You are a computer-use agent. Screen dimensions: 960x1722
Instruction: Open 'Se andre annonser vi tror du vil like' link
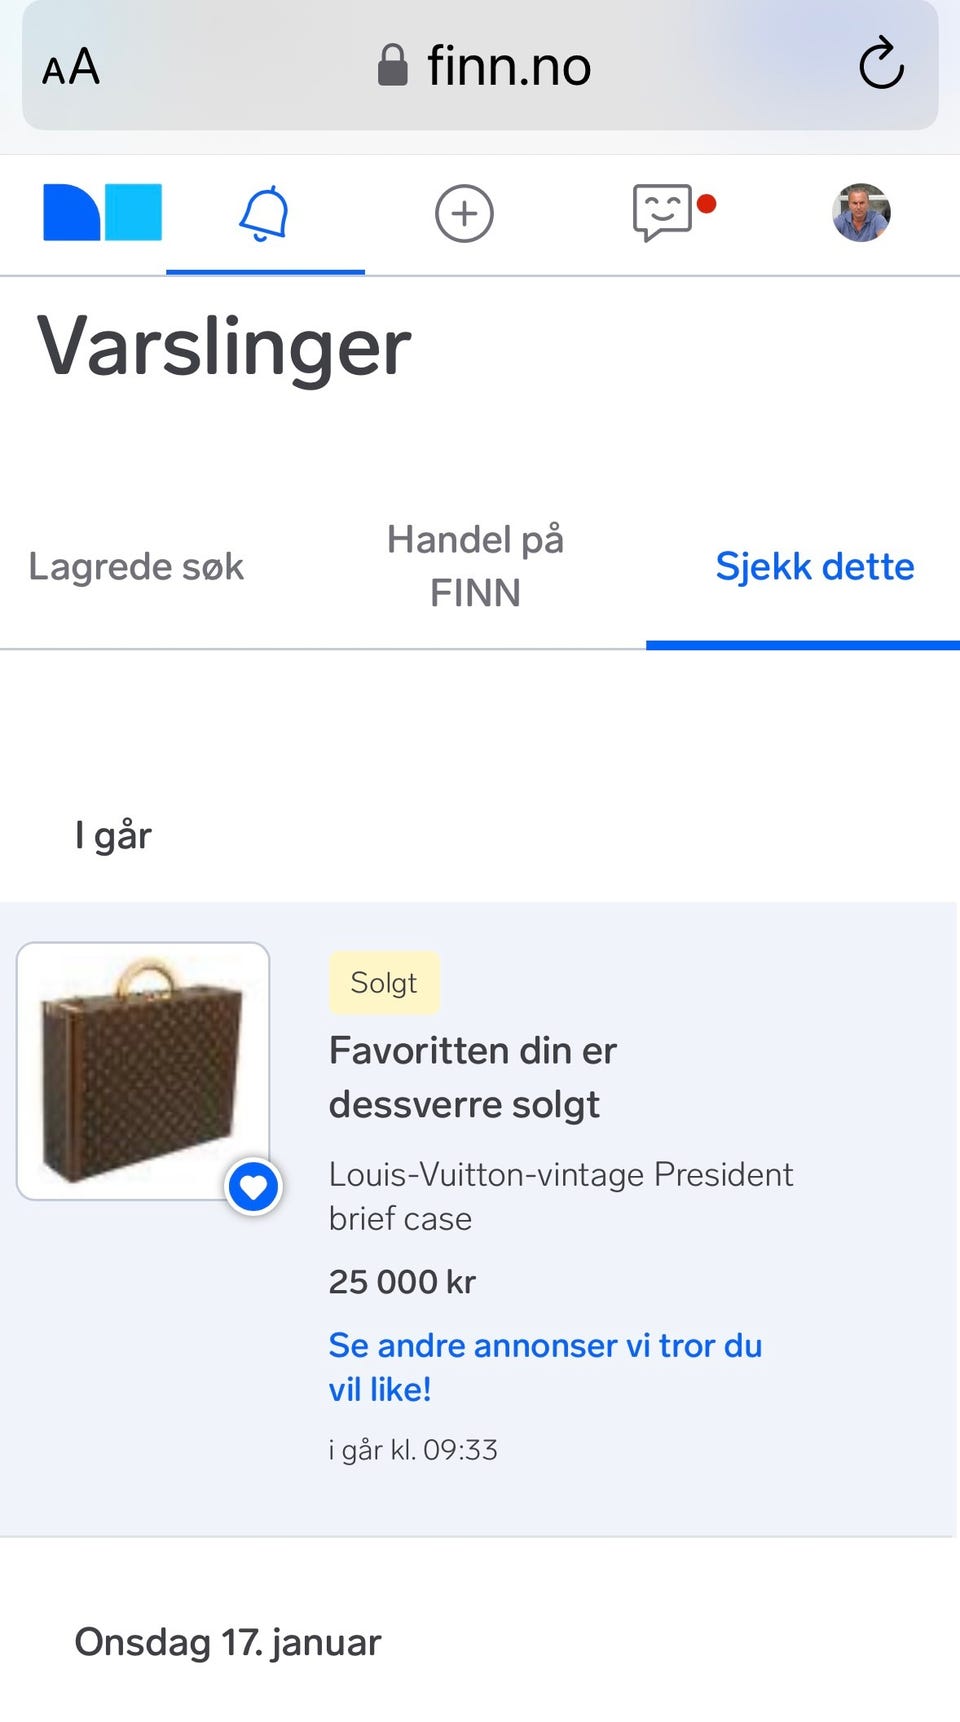[x=545, y=1367]
